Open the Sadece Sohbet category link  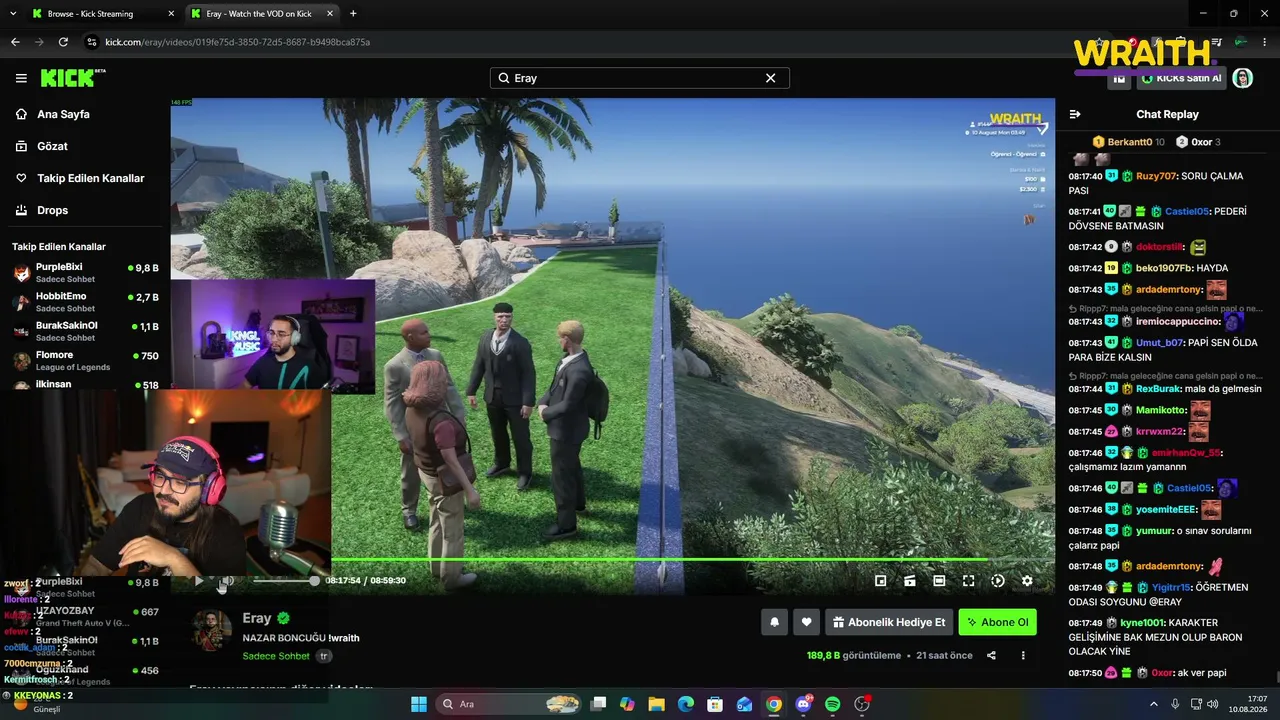[x=276, y=656]
